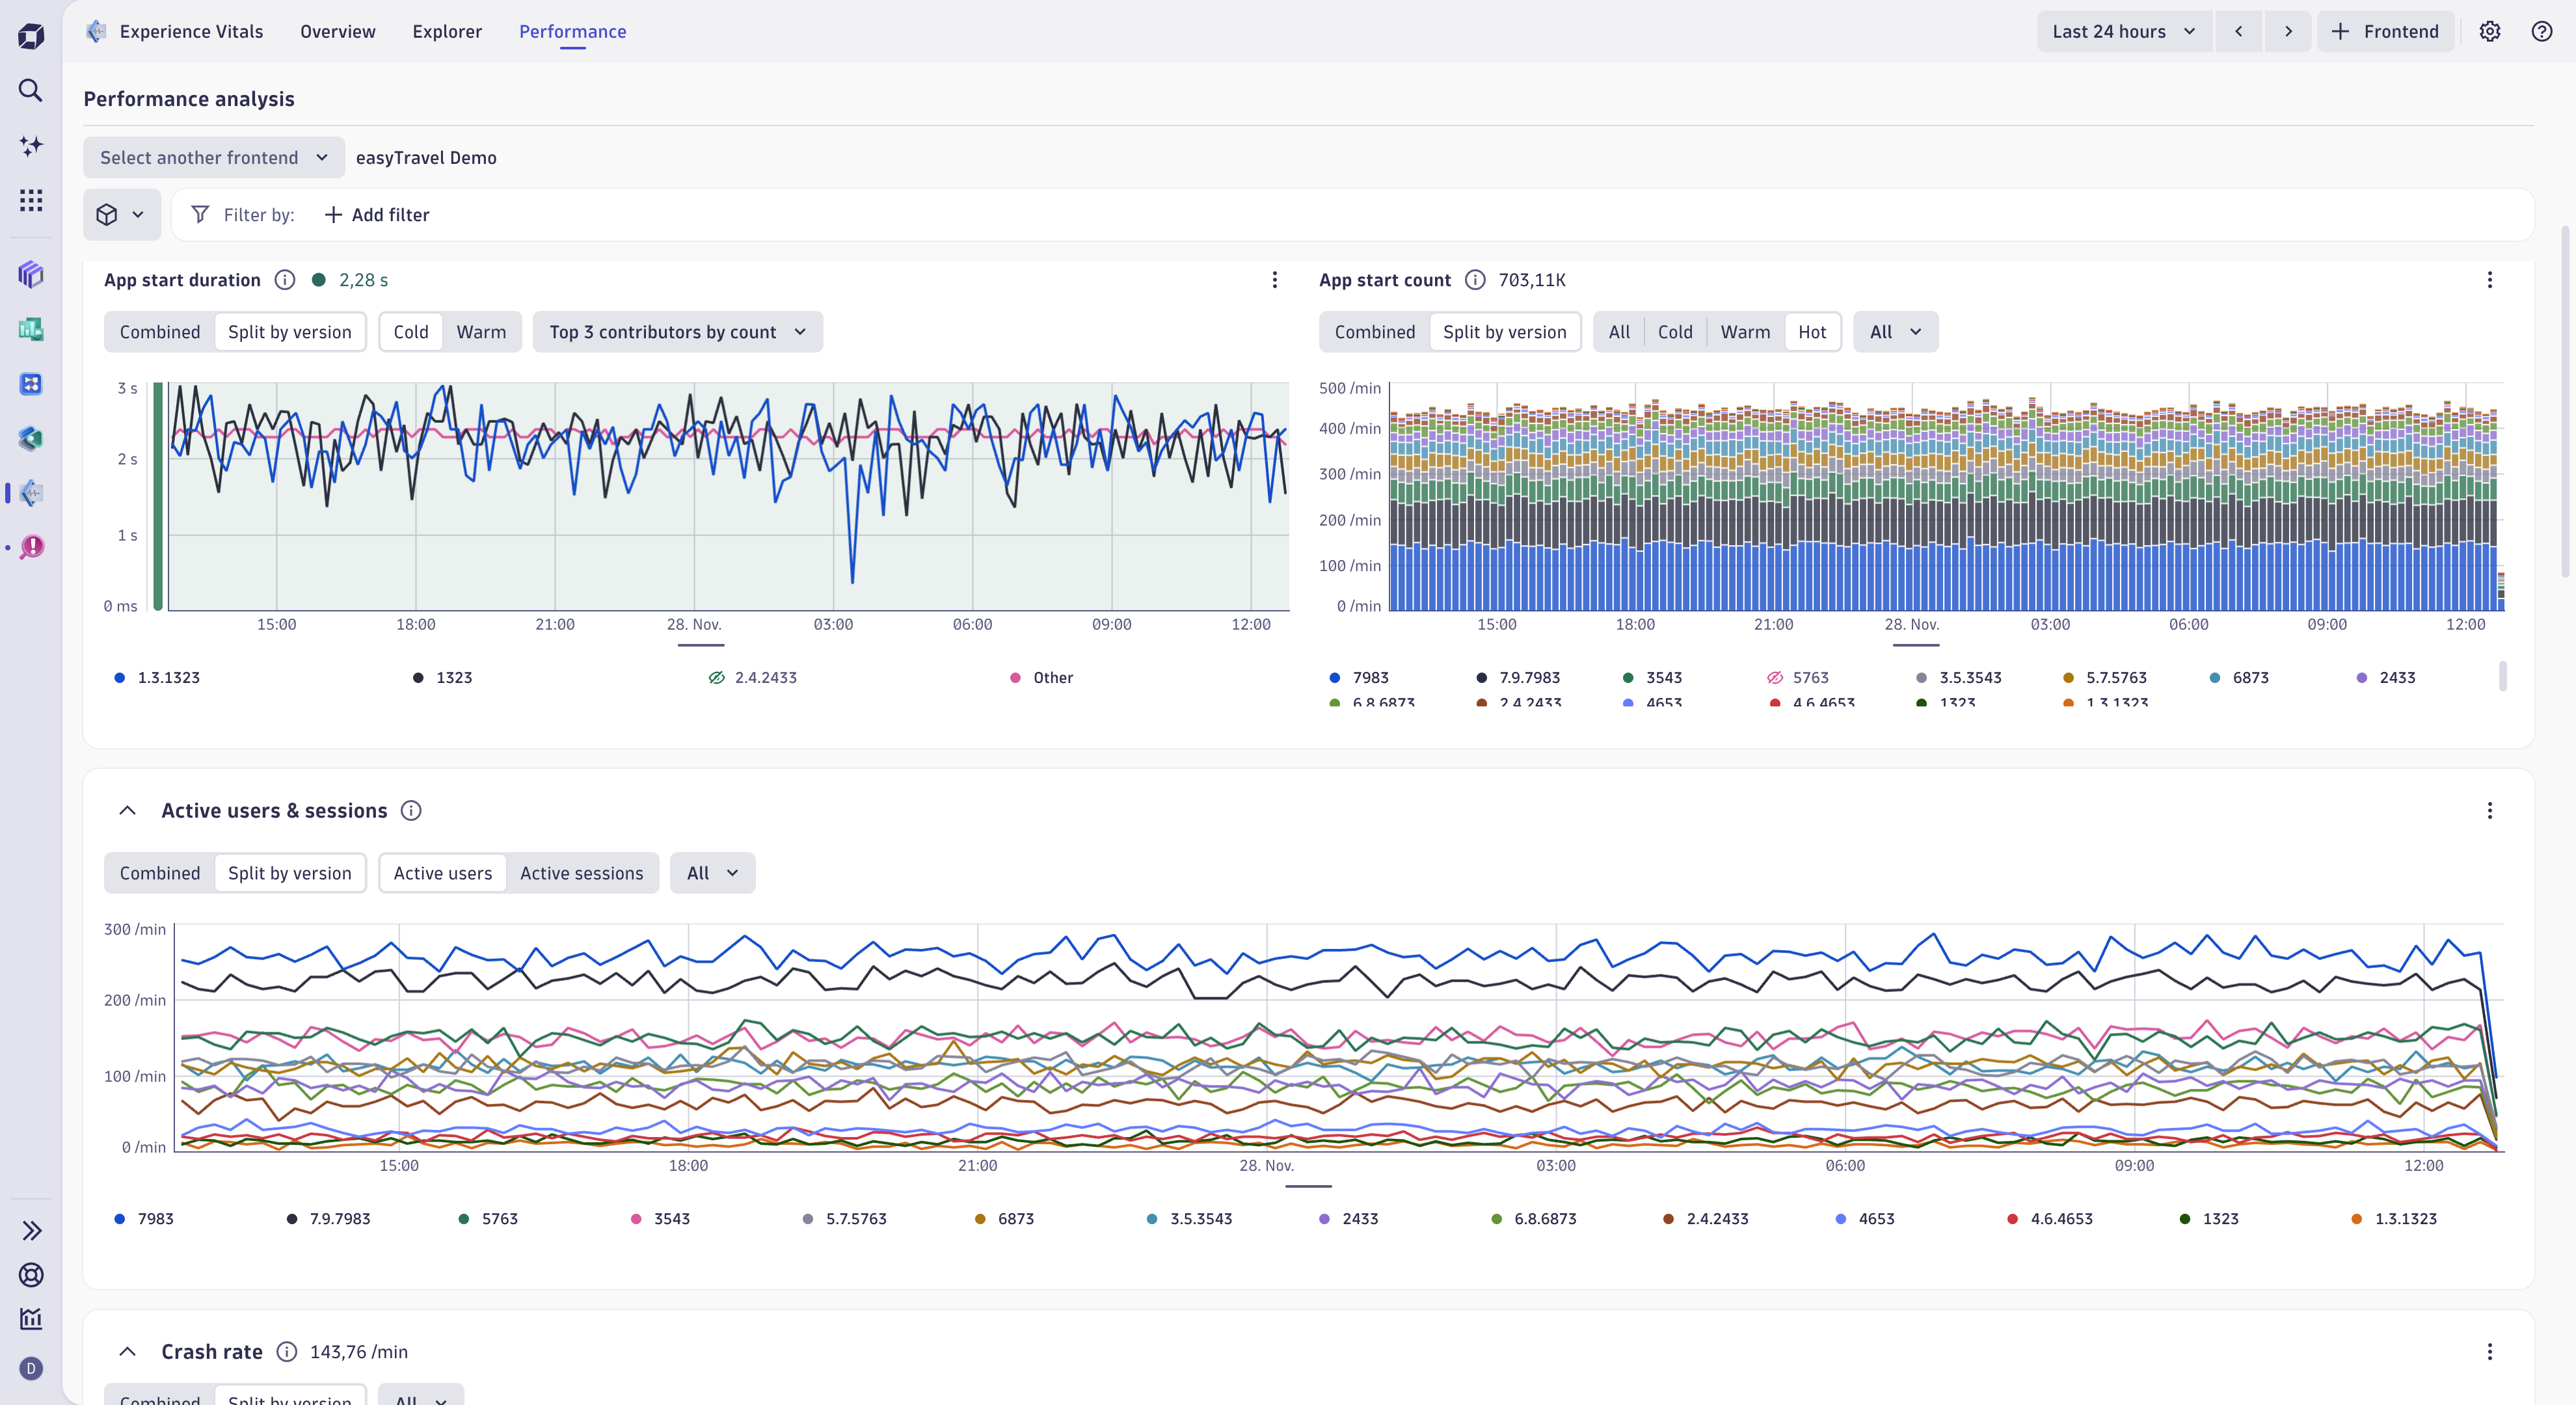Collapse the Crash rate section
The height and width of the screenshot is (1405, 2576).
127,1352
